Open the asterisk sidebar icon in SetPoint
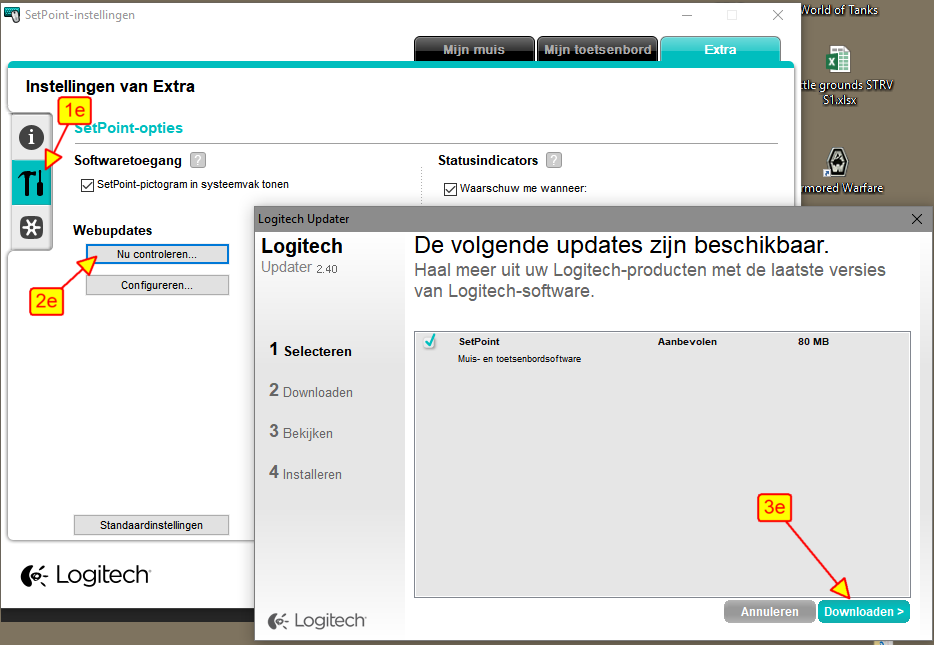The width and height of the screenshot is (934, 645). point(31,227)
